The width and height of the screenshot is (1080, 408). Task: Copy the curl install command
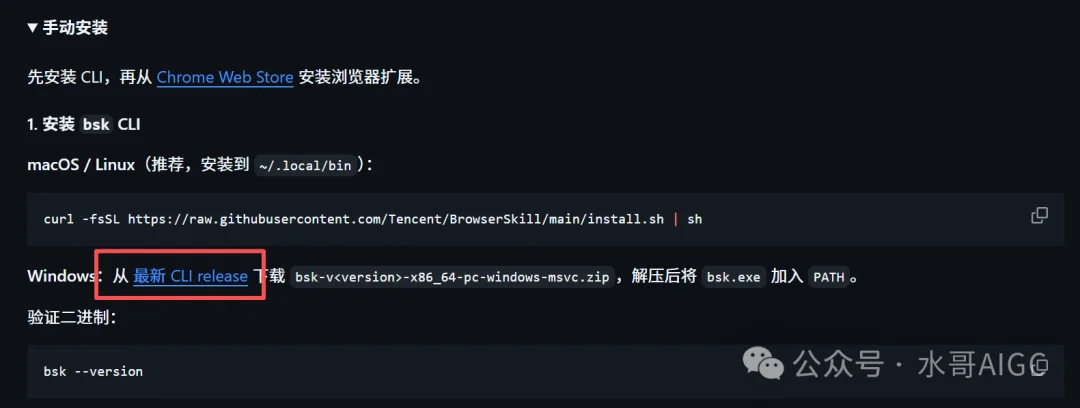1039,216
